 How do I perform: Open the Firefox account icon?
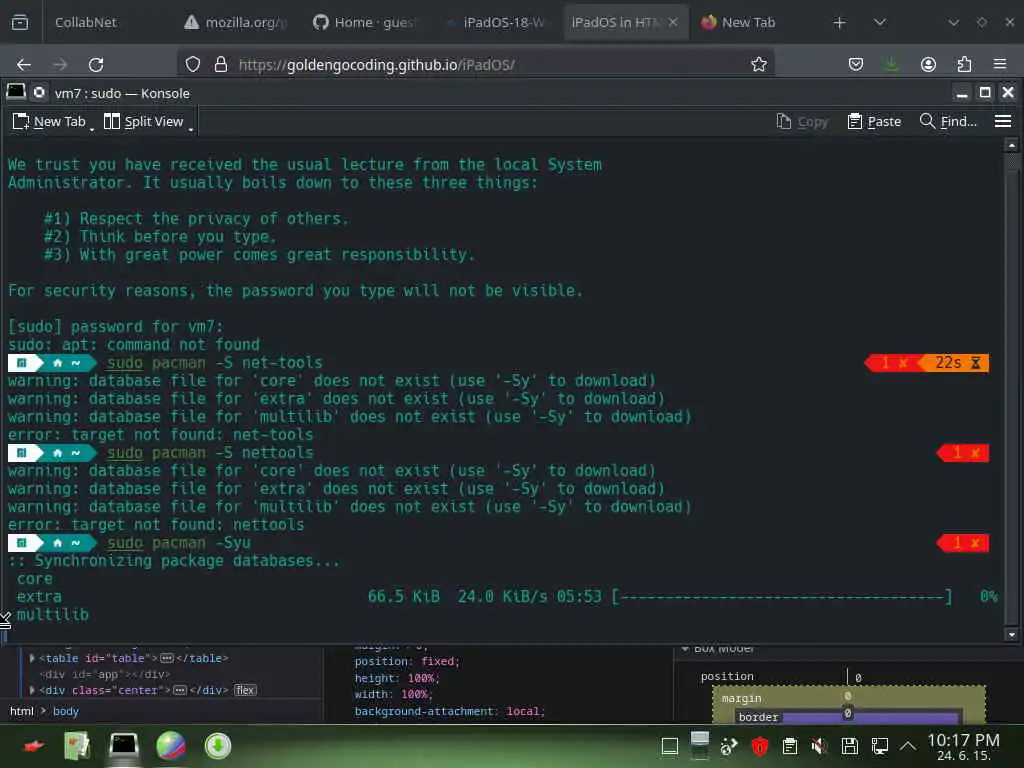tap(928, 64)
